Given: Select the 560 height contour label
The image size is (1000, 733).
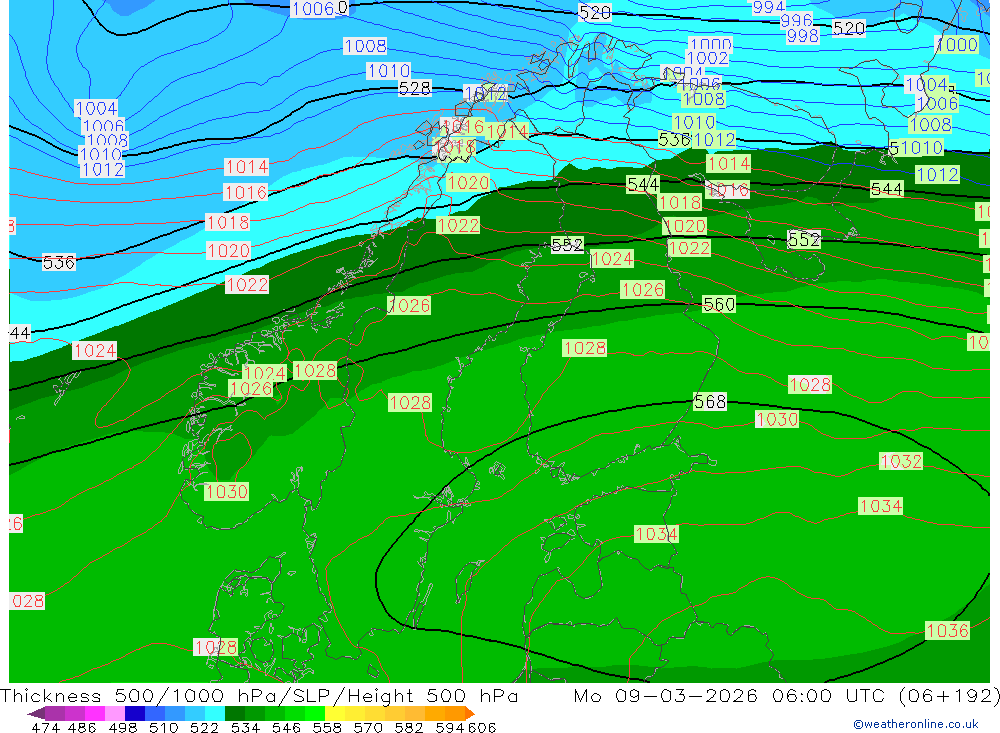Looking at the screenshot, I should [719, 305].
